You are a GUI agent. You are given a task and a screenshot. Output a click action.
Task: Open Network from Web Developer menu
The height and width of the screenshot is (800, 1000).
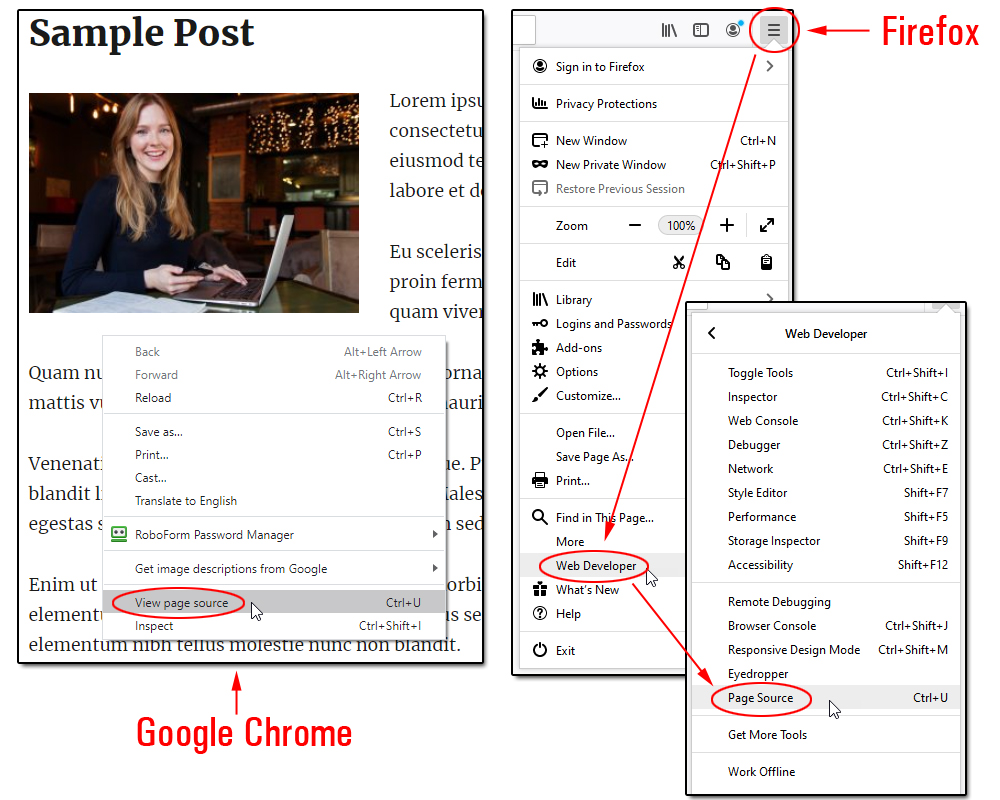coord(826,469)
